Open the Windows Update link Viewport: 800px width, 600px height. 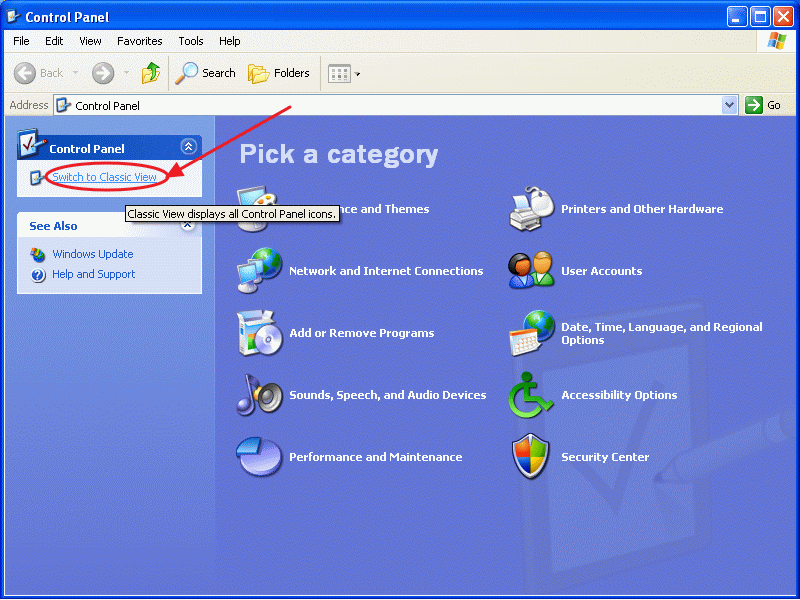click(x=93, y=254)
